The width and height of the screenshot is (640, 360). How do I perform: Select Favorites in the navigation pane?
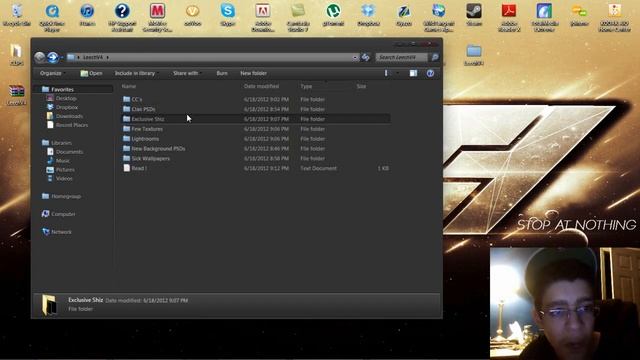[62, 89]
